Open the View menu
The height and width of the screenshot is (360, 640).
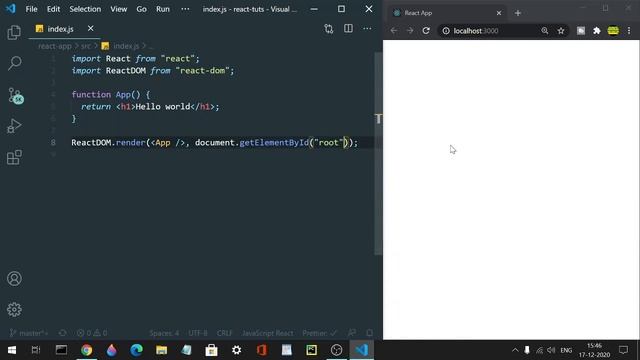click(118, 9)
